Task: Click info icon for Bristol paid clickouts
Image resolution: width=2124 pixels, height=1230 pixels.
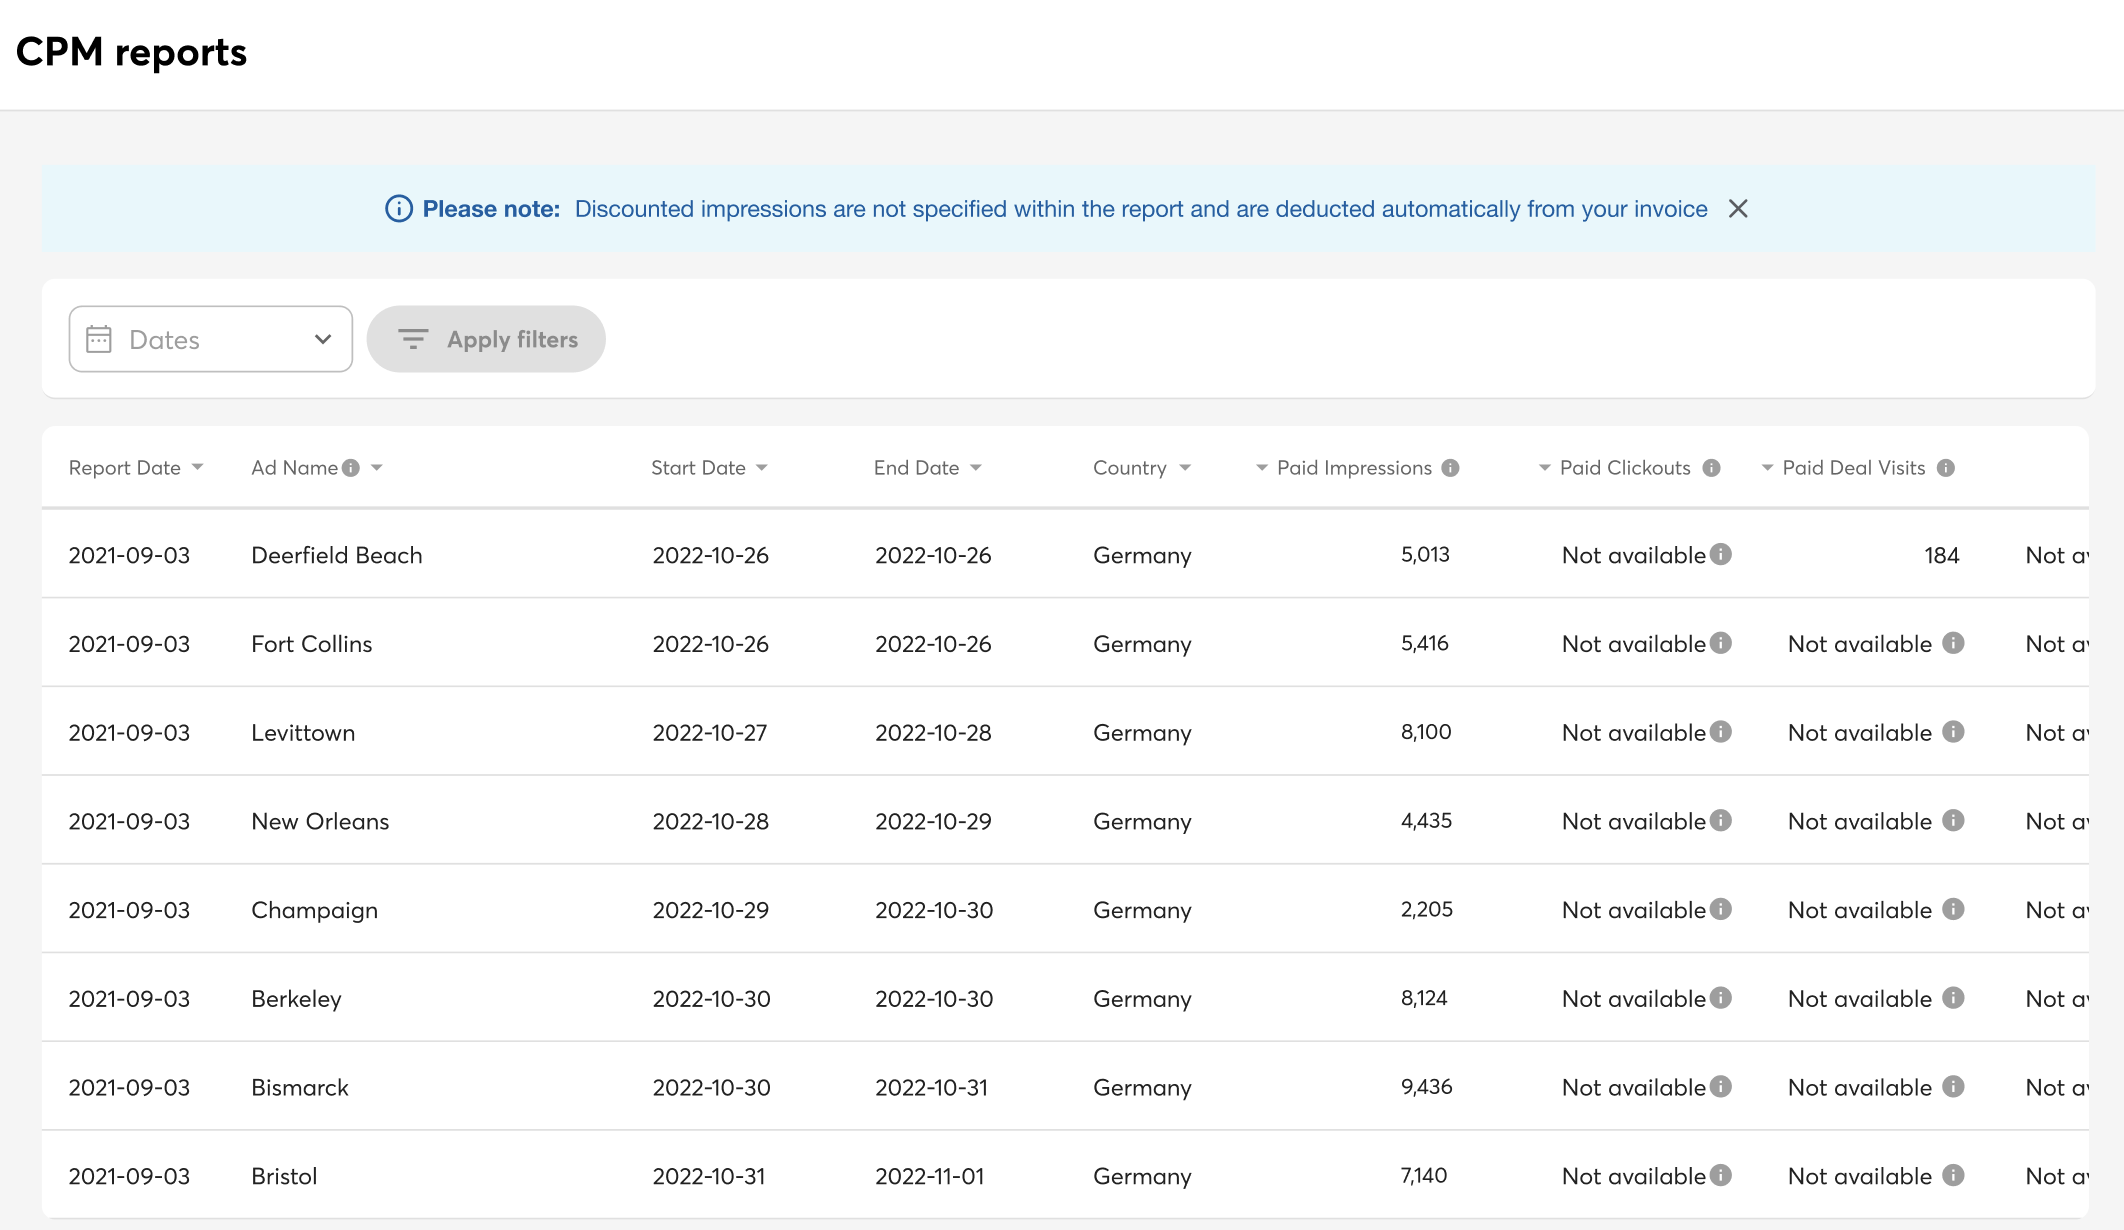Action: tap(1720, 1175)
